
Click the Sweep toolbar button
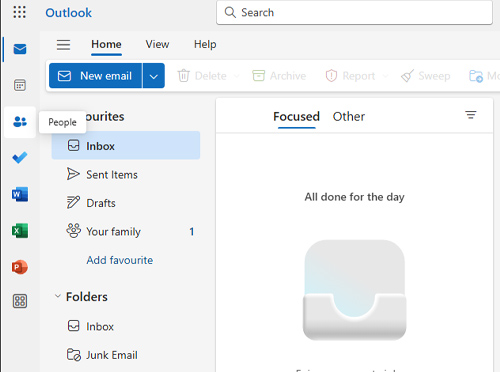coord(426,76)
